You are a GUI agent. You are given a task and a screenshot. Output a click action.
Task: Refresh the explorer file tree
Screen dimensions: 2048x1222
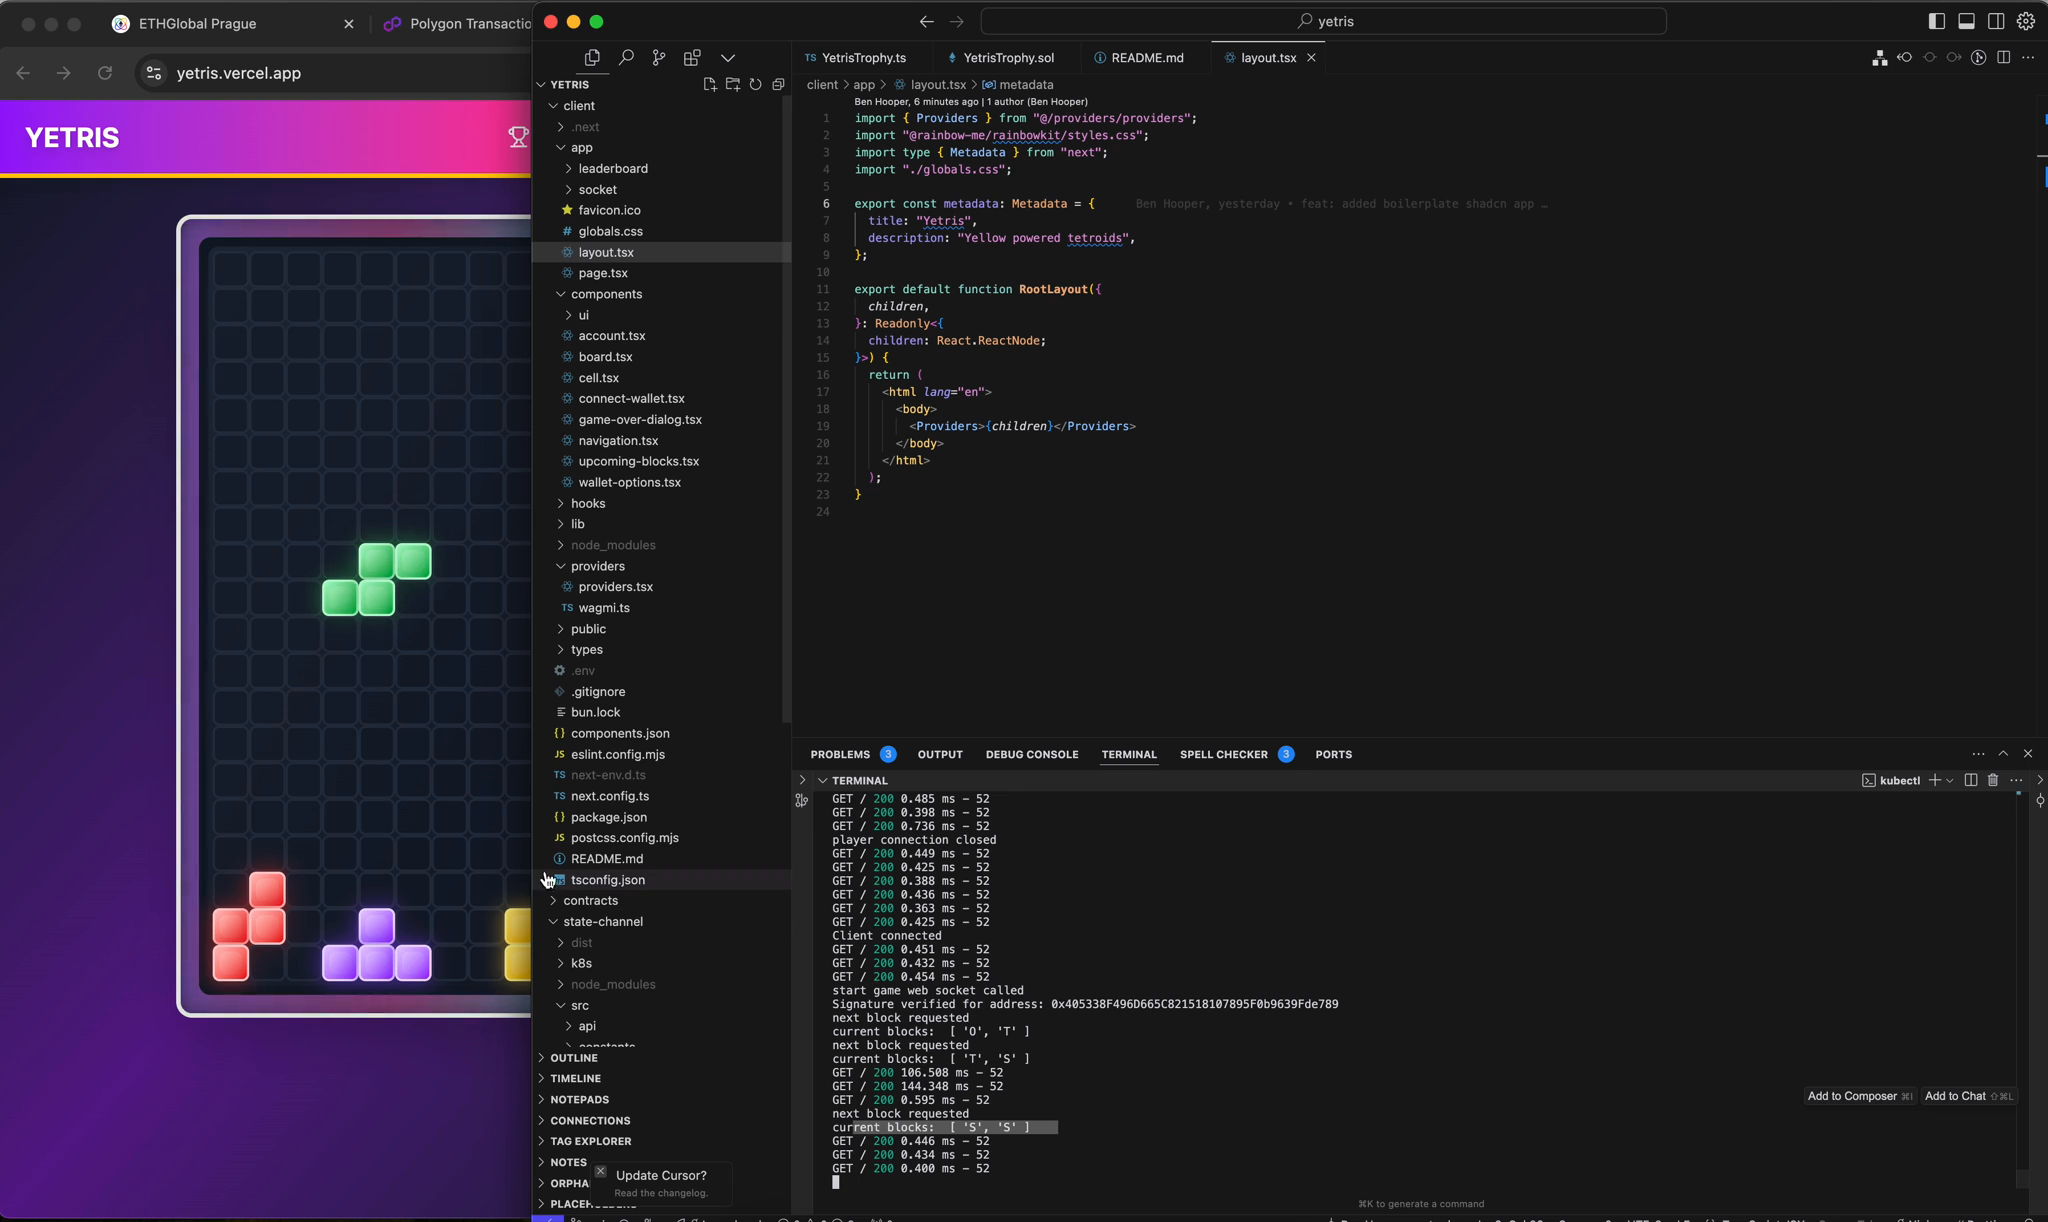(x=756, y=85)
